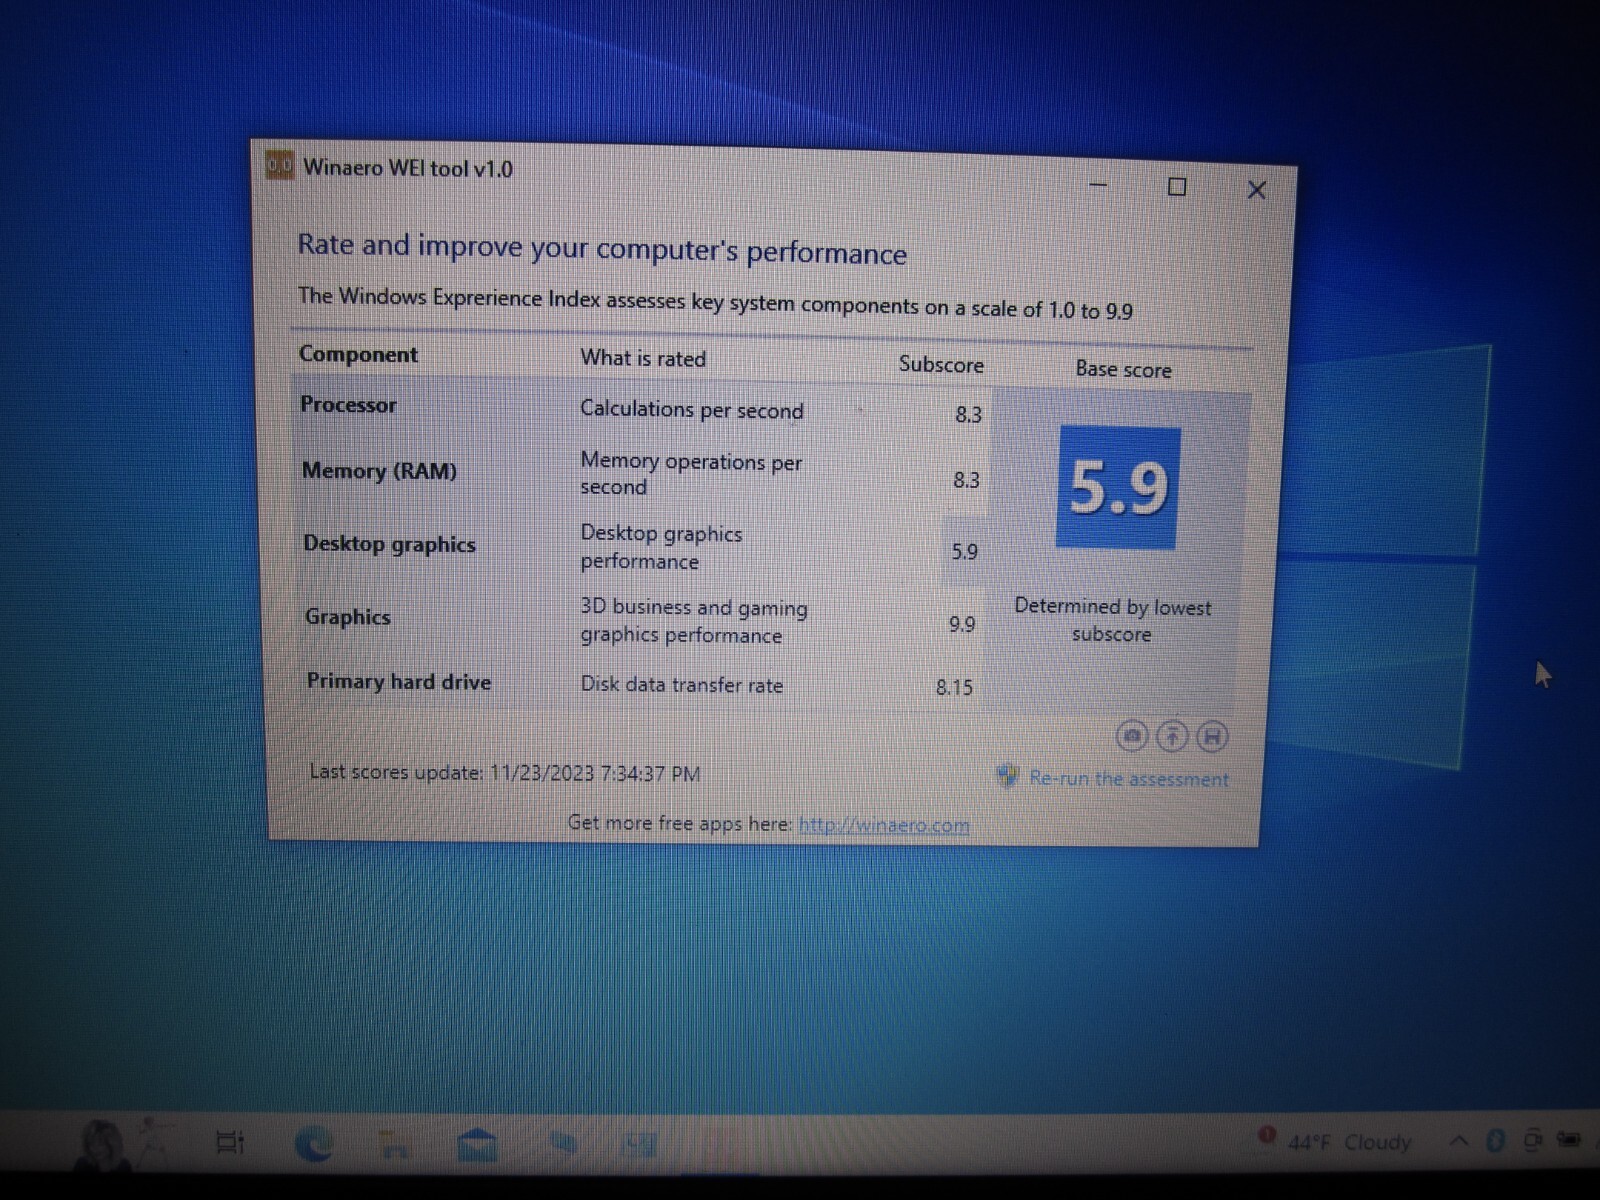
Task: Save scores with the floppy disk icon
Action: point(1212,738)
